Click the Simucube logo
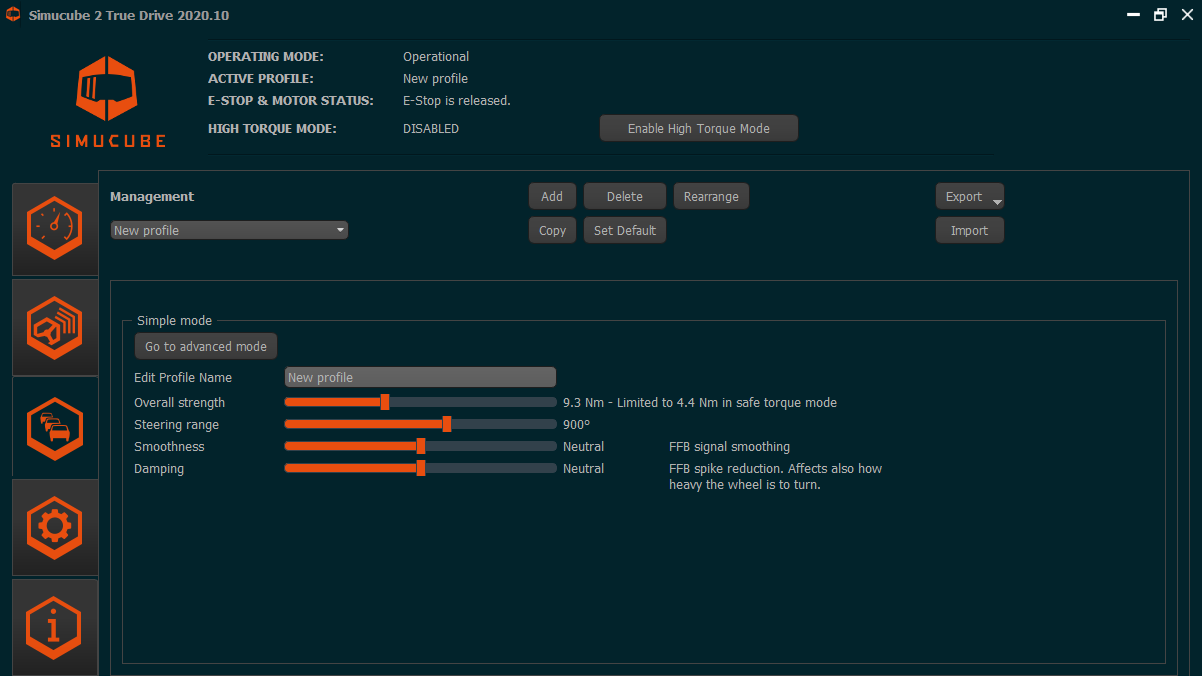 107,101
